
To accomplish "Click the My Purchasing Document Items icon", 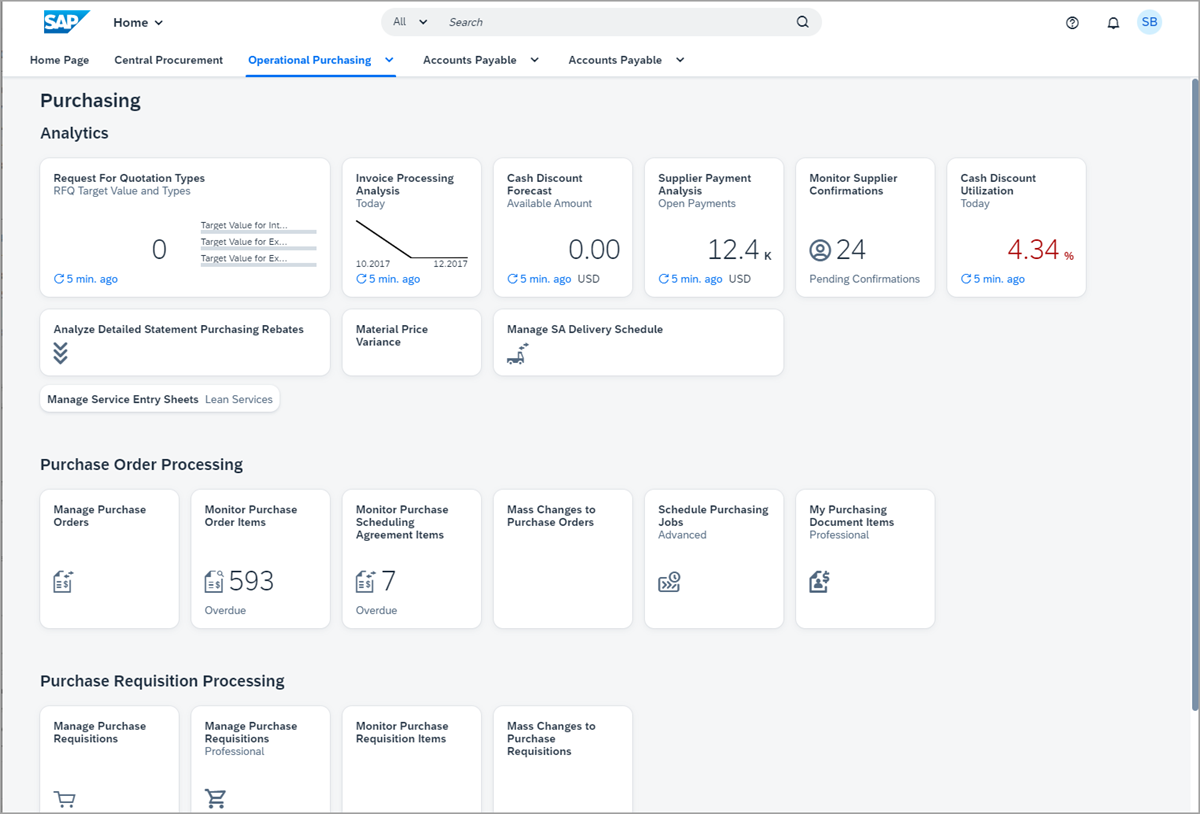I will [820, 582].
